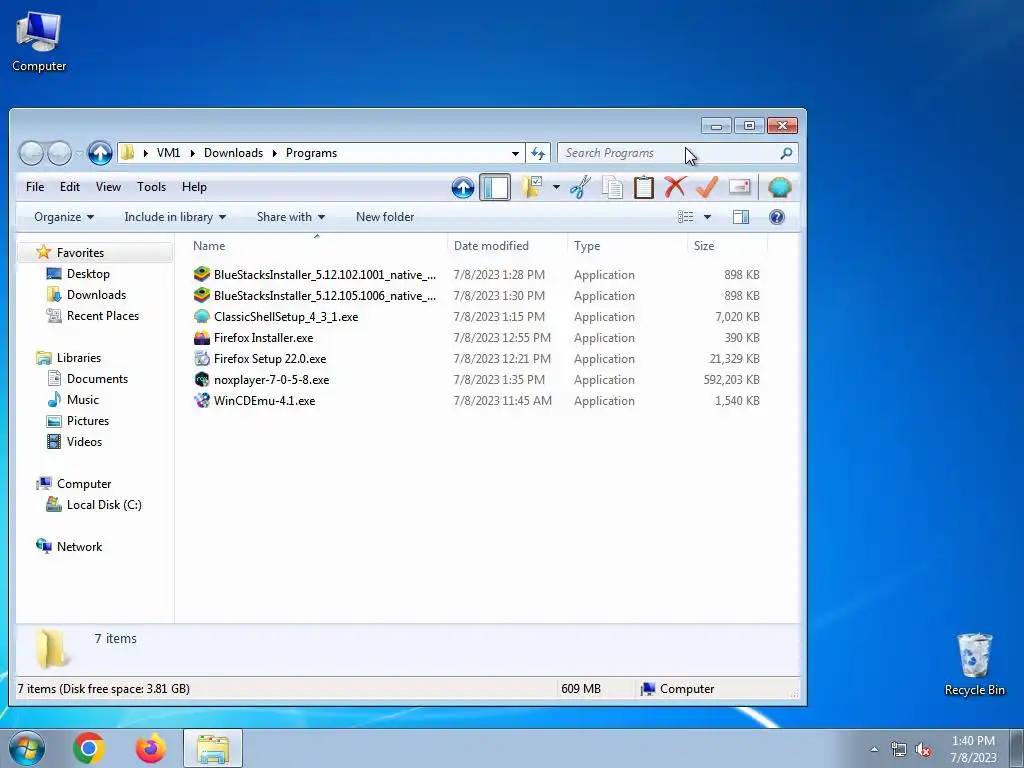Toggle the navigation pane button in Classic toolbar
Screen dimensions: 1024x768
(x=495, y=187)
